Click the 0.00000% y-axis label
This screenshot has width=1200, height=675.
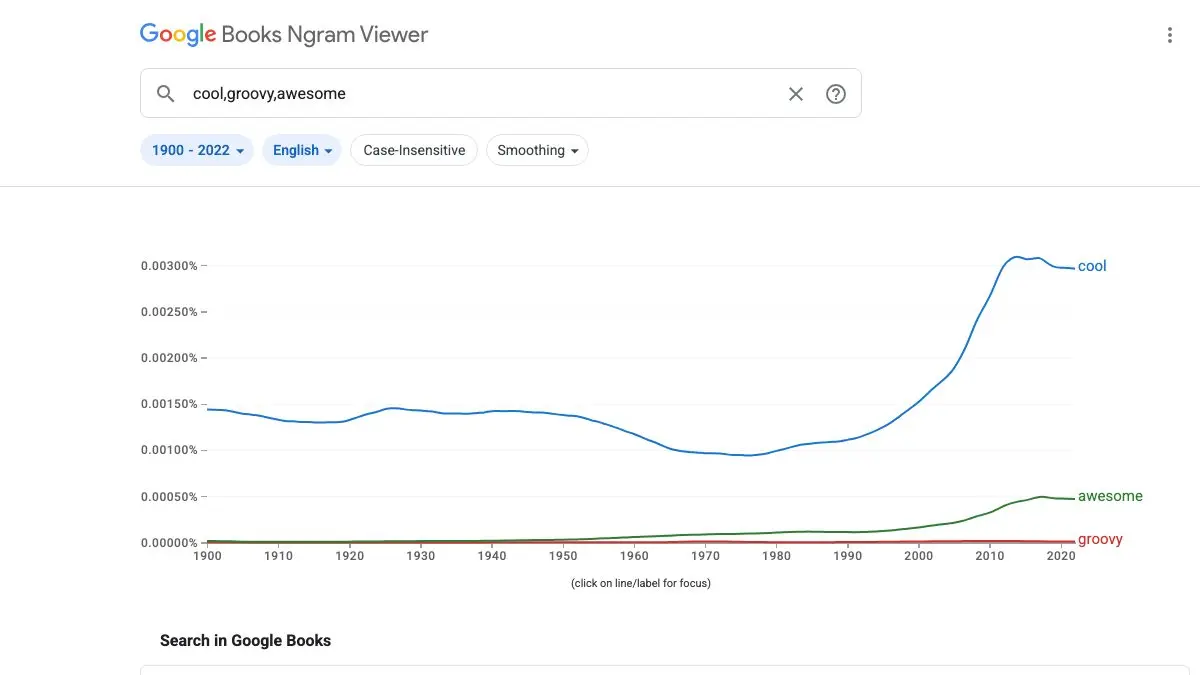point(170,543)
